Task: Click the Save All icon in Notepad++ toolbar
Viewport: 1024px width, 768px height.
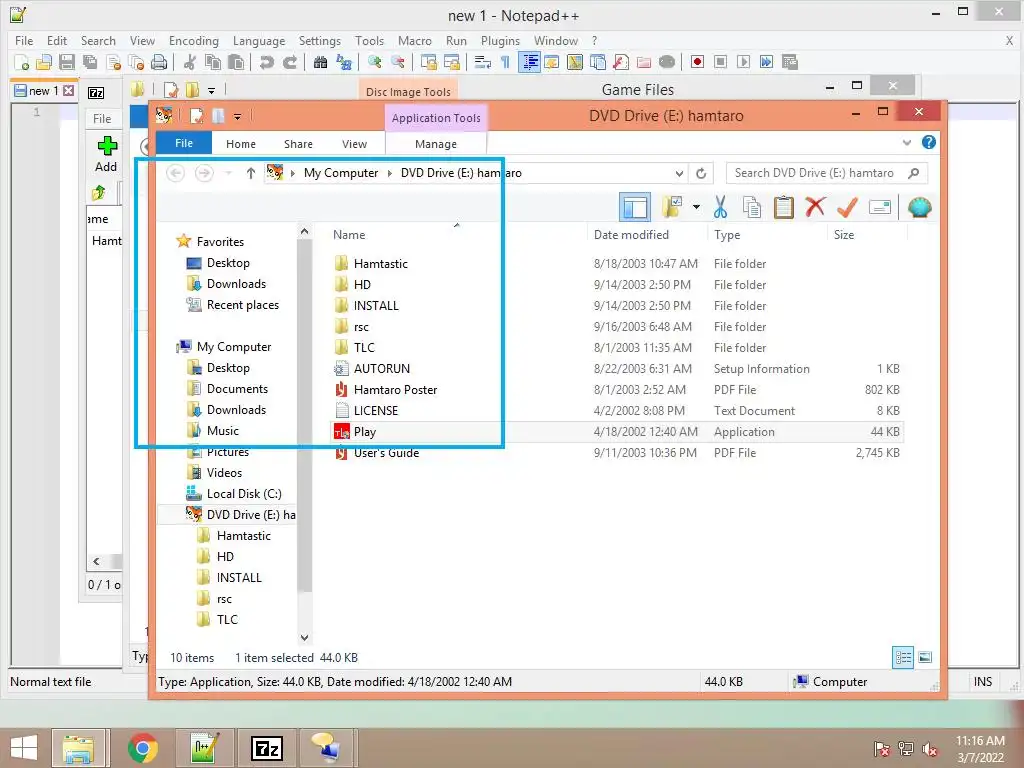Action: [90, 62]
